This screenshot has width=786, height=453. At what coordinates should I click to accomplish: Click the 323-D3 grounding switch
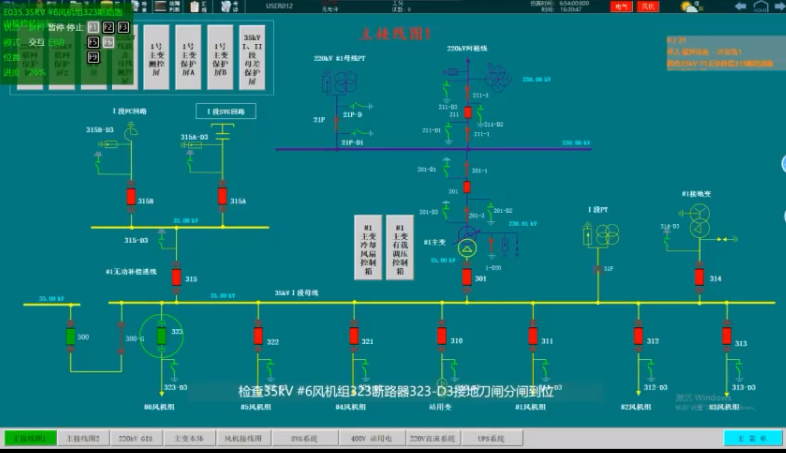(174, 370)
